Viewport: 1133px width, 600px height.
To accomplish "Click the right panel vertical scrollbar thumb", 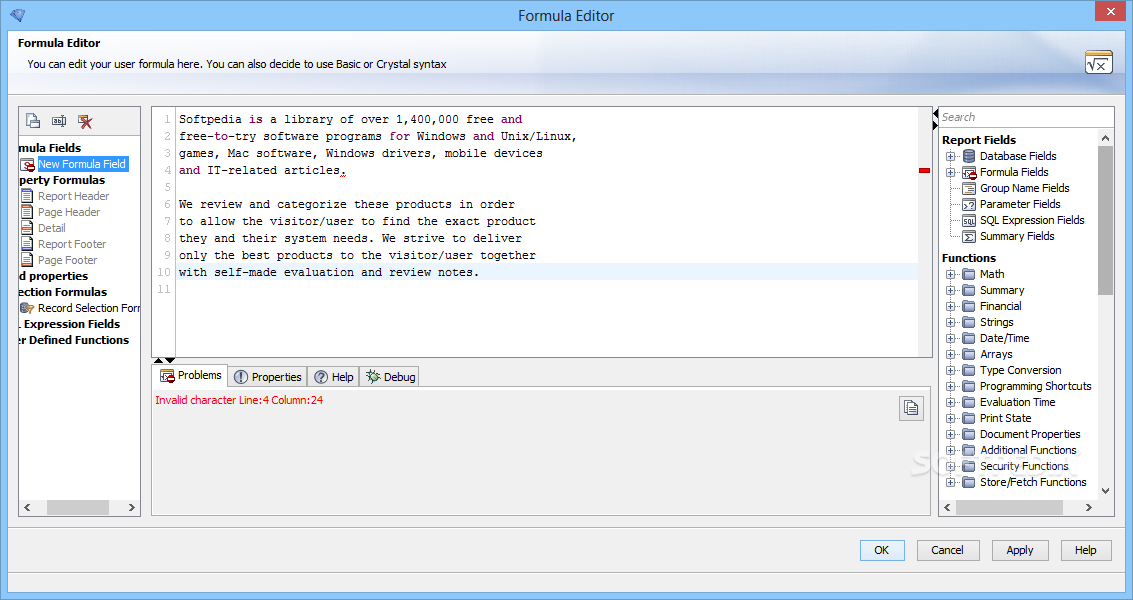I will point(1105,220).
